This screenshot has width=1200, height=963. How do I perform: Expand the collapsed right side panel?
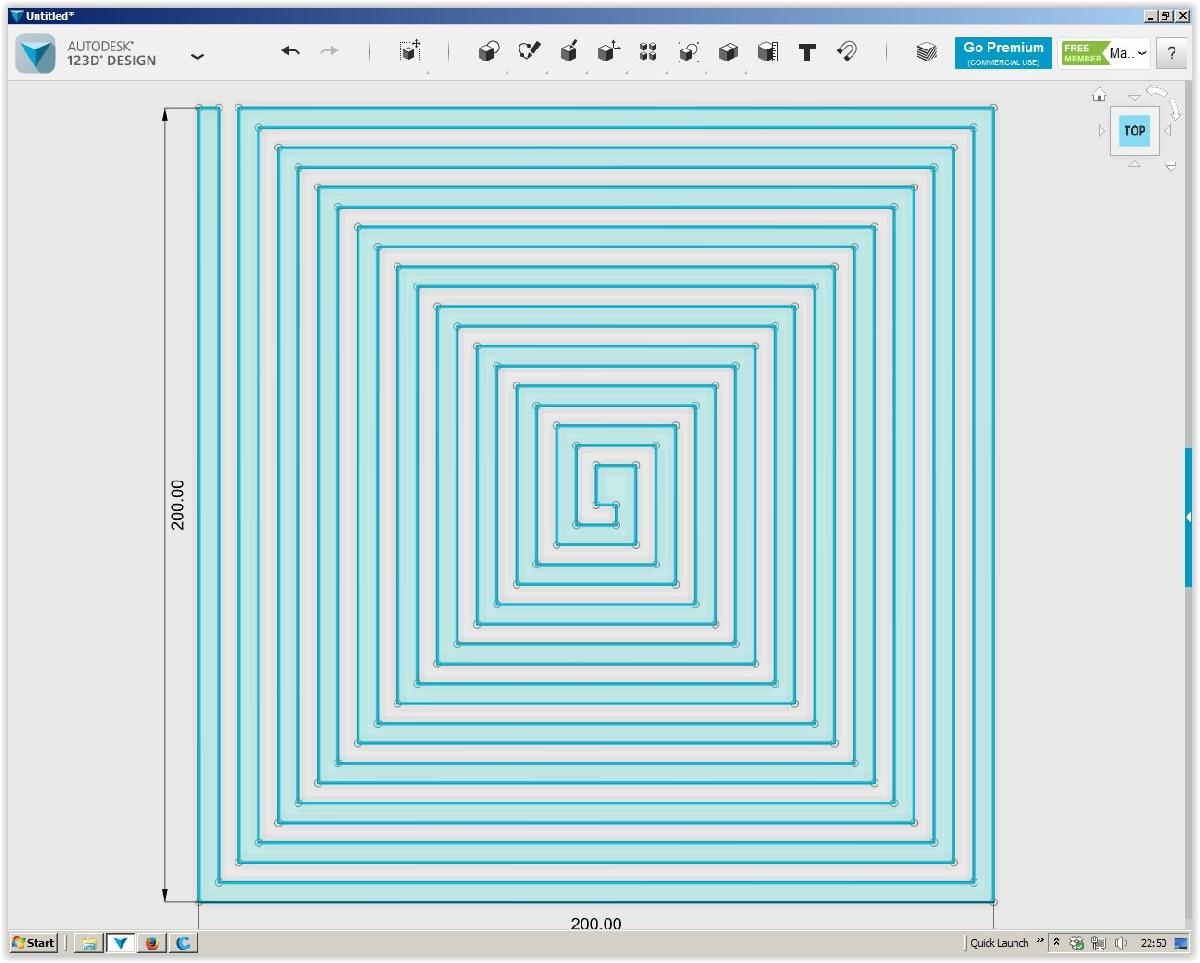click(1188, 517)
